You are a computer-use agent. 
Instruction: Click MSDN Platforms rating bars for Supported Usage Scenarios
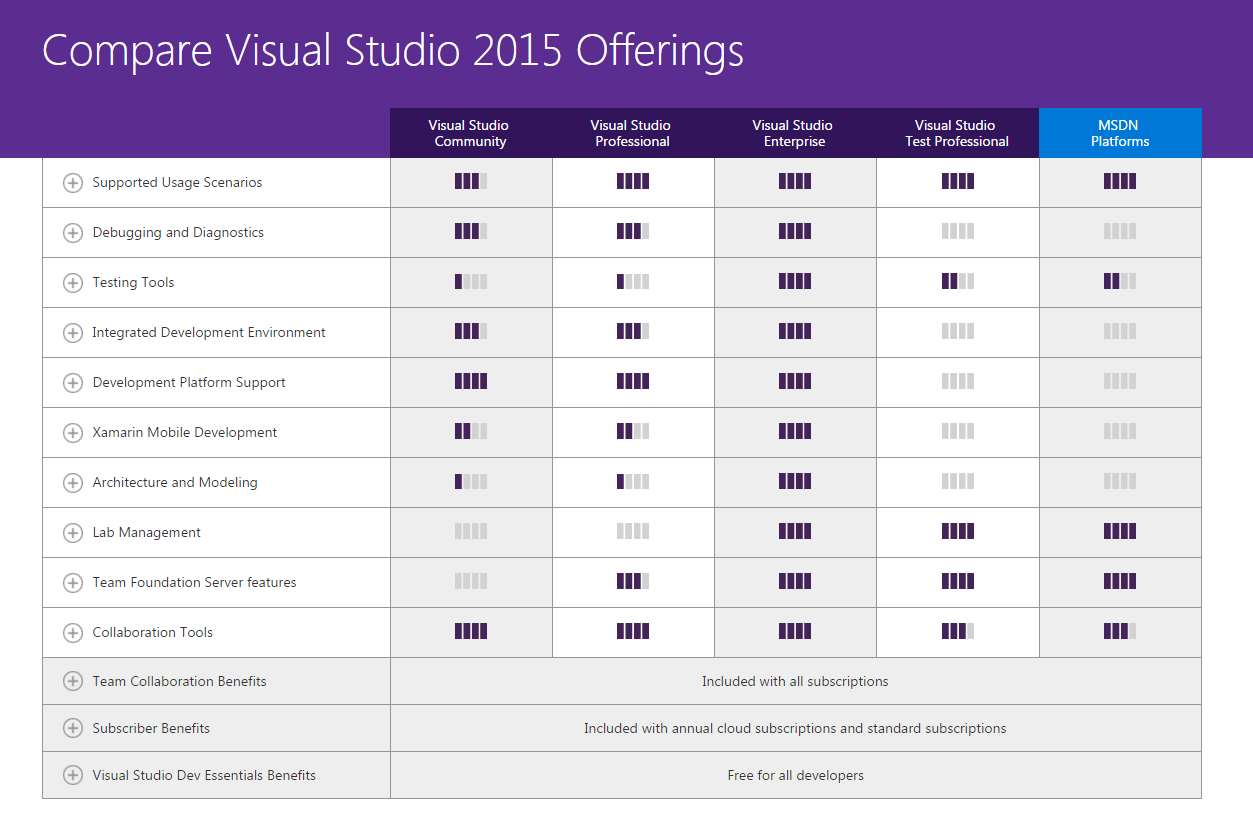pyautogui.click(x=1120, y=182)
